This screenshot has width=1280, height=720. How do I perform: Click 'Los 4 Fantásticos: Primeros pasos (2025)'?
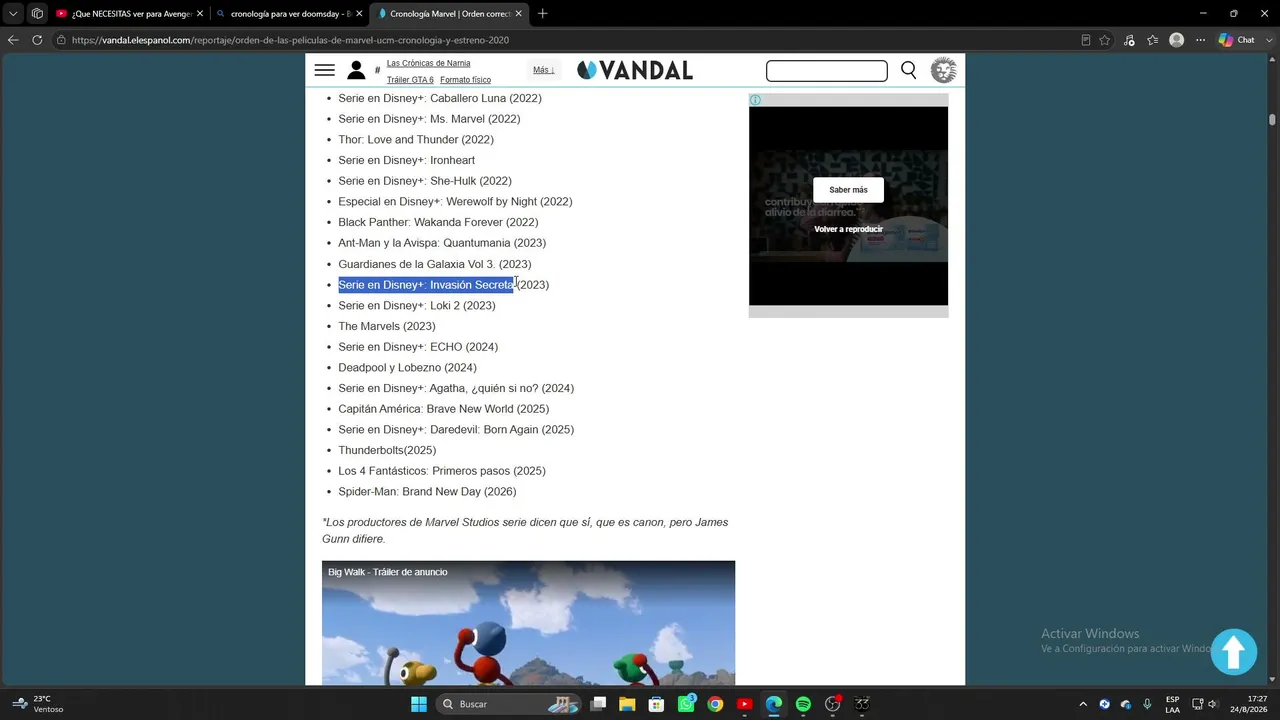coord(442,471)
